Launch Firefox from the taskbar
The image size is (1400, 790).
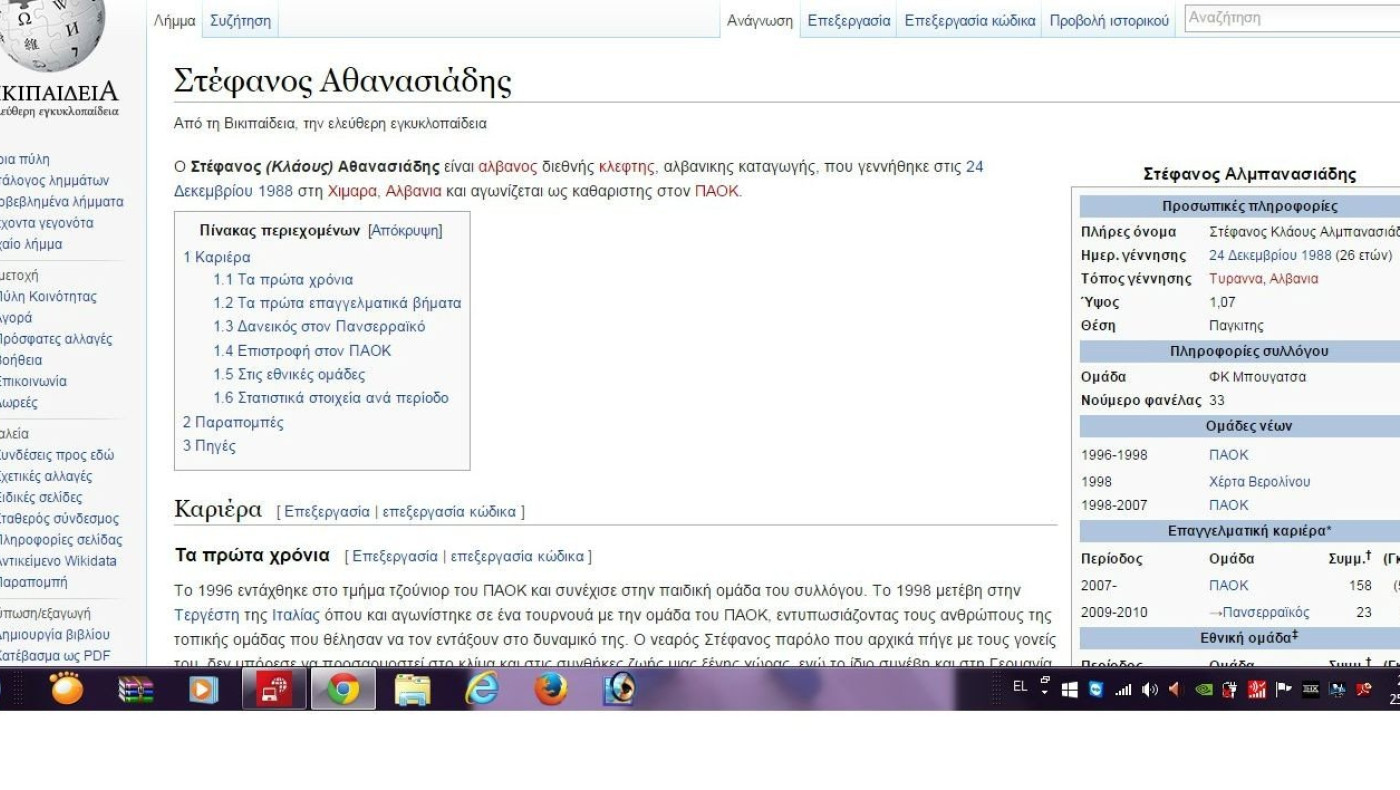pos(551,688)
